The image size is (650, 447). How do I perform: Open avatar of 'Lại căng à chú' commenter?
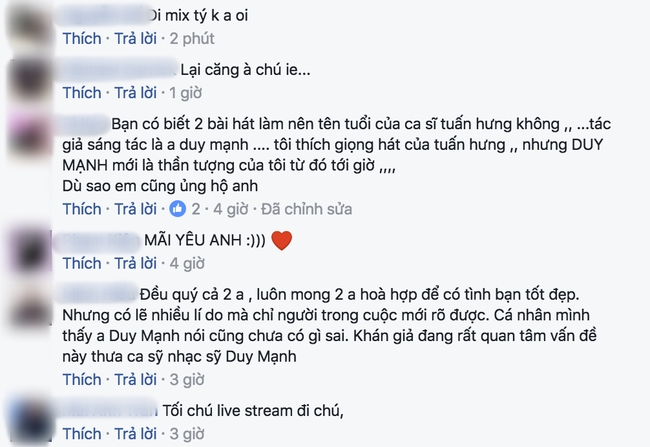pyautogui.click(x=30, y=81)
